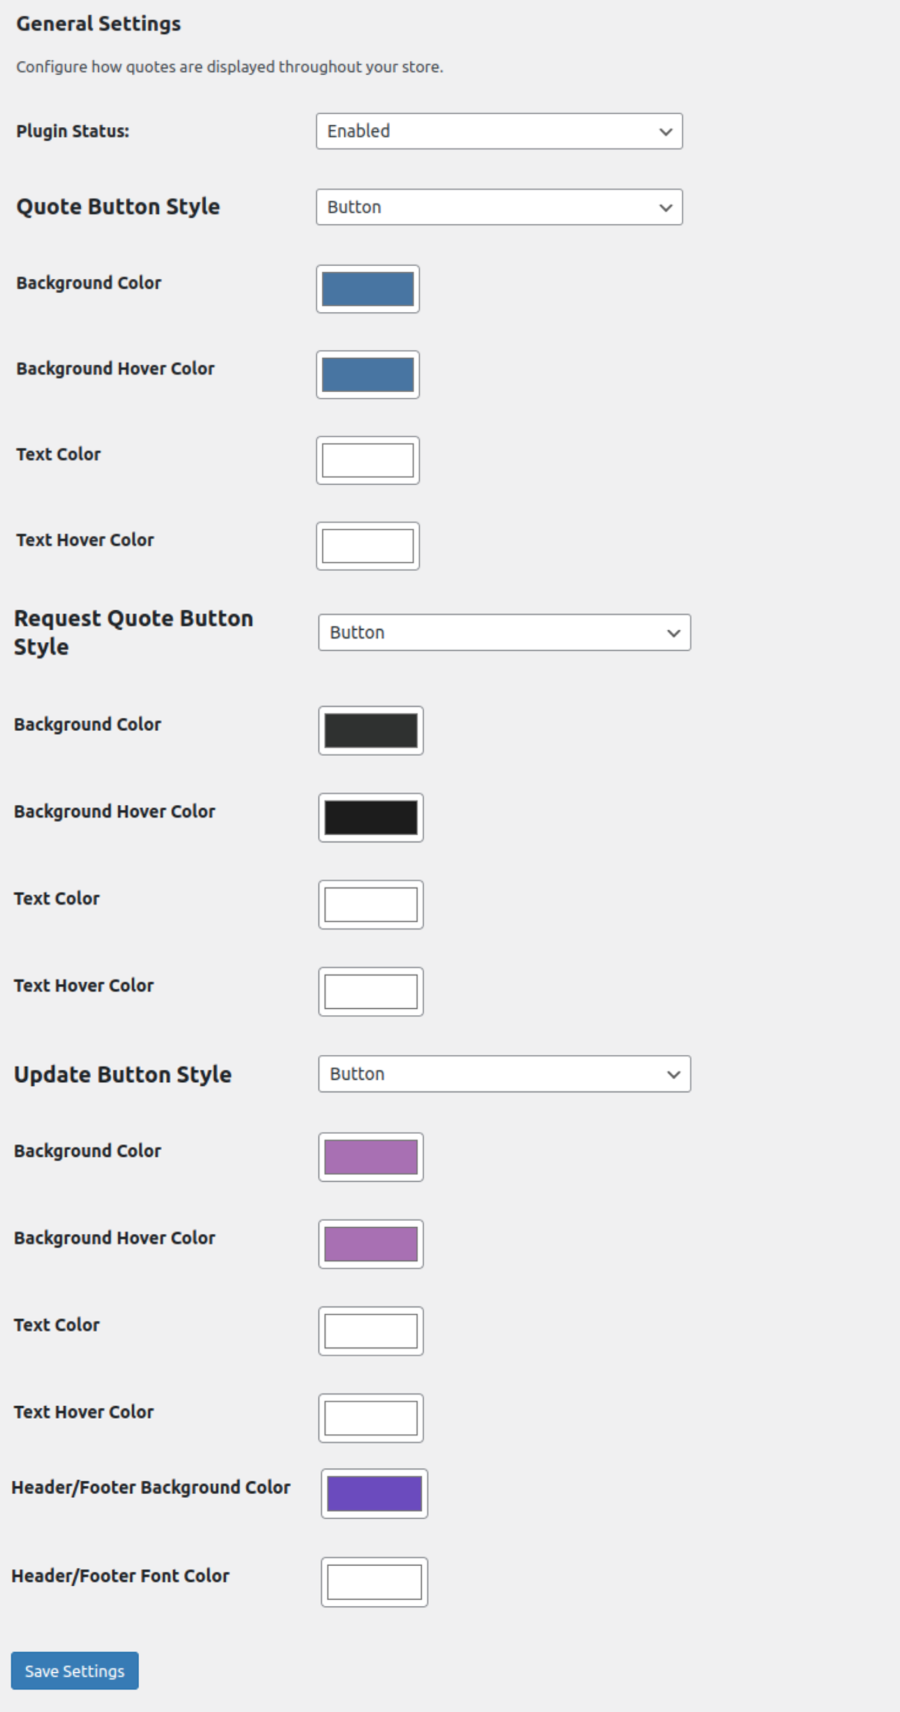Open the Request Quote Button Style dropdown
Viewport: 900px width, 1712px height.
pyautogui.click(x=503, y=632)
